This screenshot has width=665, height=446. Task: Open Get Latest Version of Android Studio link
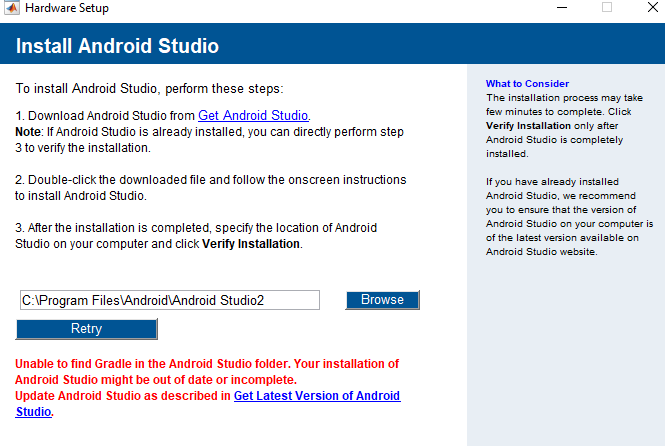click(317, 396)
